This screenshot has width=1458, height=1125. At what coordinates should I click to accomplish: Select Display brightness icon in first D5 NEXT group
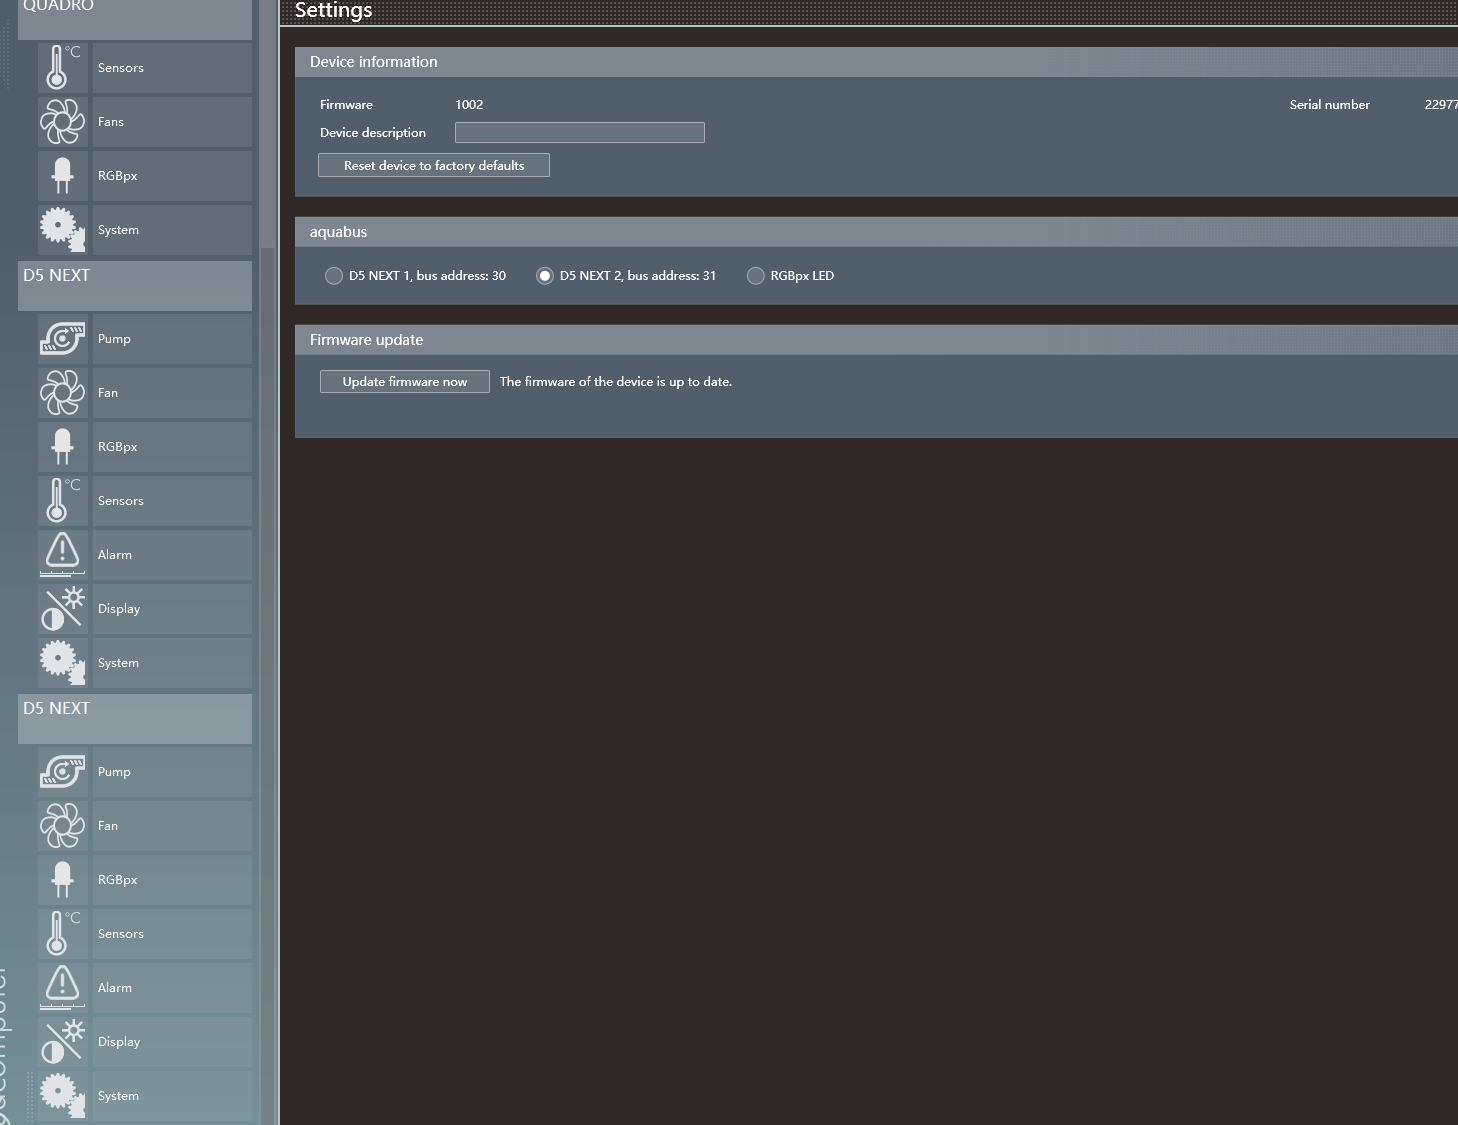pyautogui.click(x=62, y=609)
